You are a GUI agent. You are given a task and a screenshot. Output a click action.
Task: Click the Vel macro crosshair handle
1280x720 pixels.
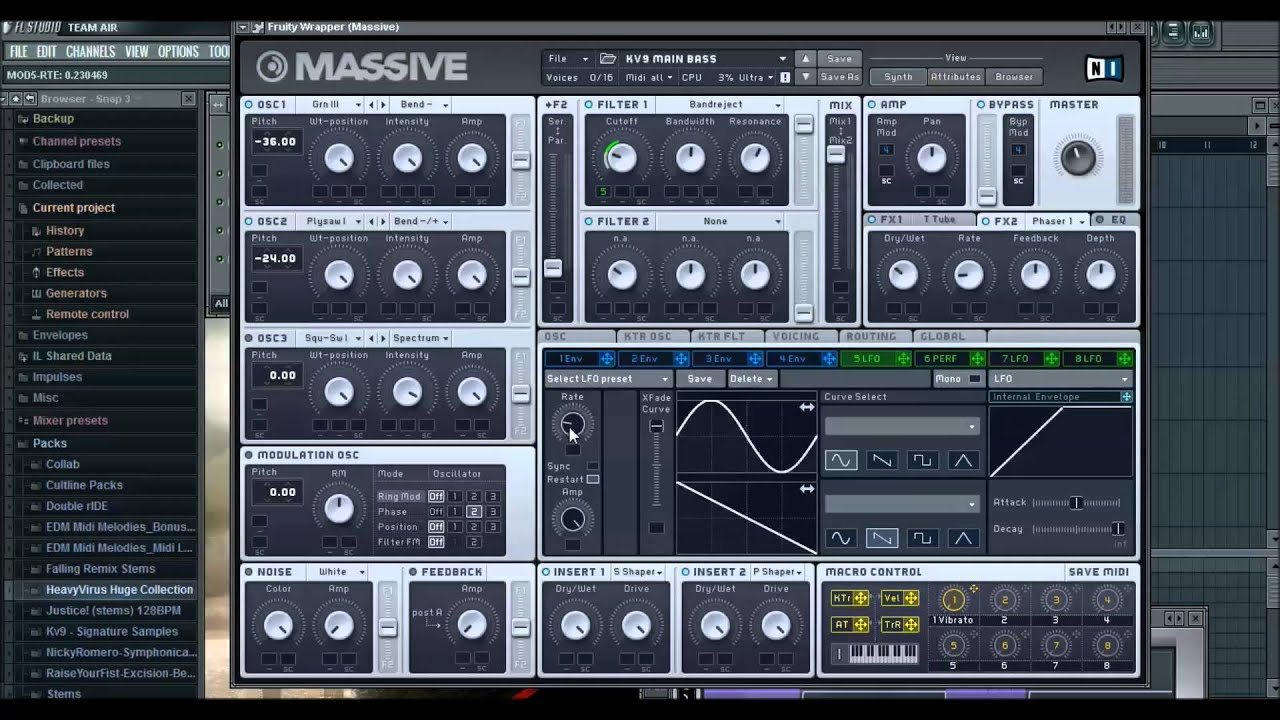[911, 598]
